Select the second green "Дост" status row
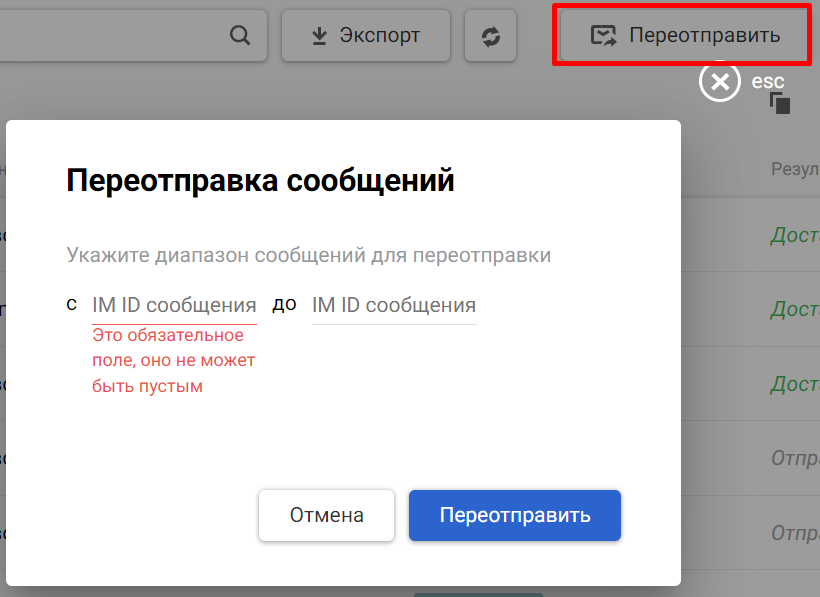Image resolution: width=820 pixels, height=597 pixels. click(x=794, y=309)
